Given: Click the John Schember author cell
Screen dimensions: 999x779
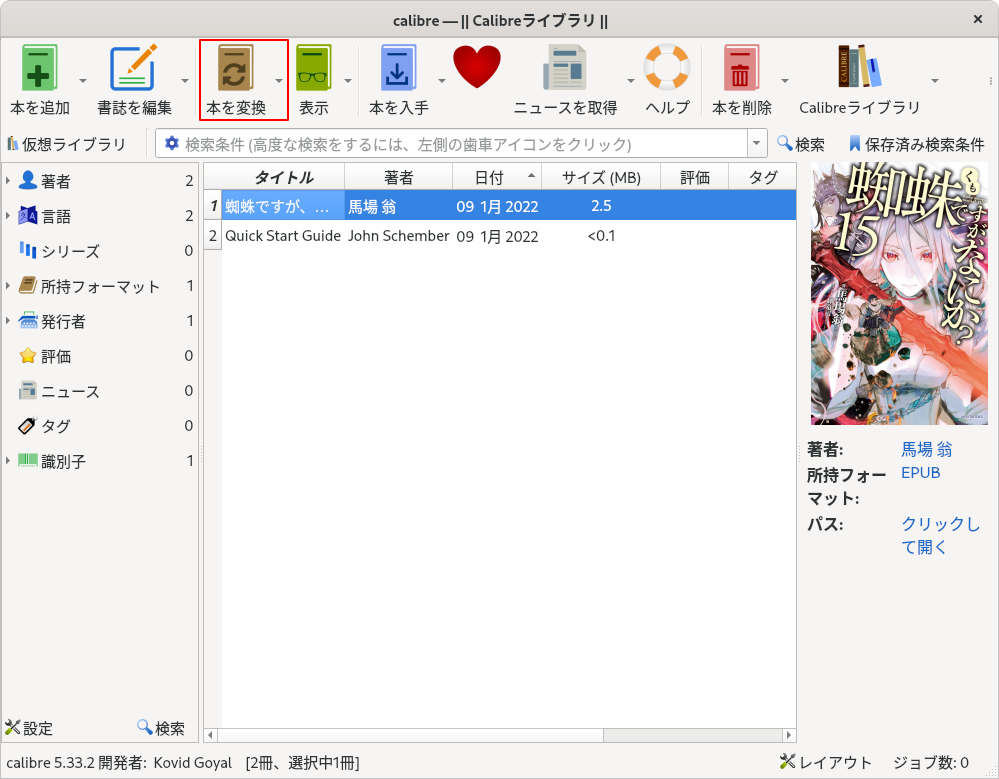Looking at the screenshot, I should pyautogui.click(x=399, y=236).
